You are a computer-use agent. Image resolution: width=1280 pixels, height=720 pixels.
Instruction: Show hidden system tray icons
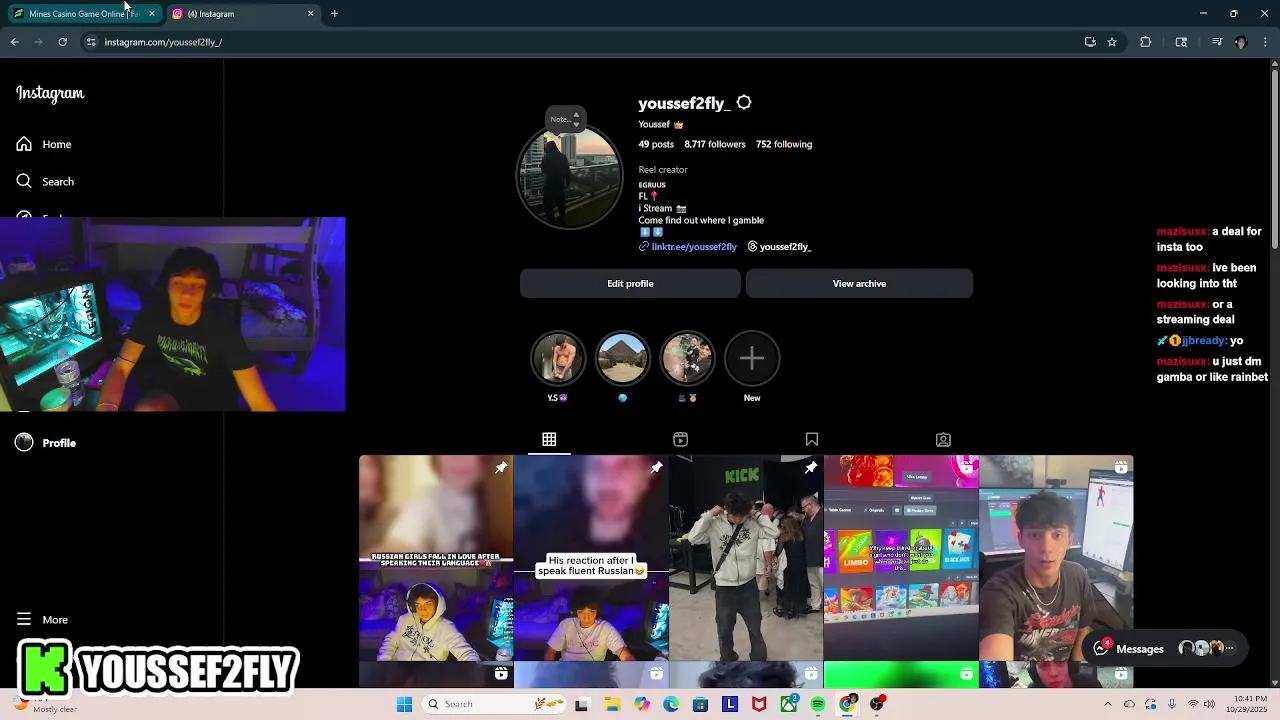pos(1107,705)
